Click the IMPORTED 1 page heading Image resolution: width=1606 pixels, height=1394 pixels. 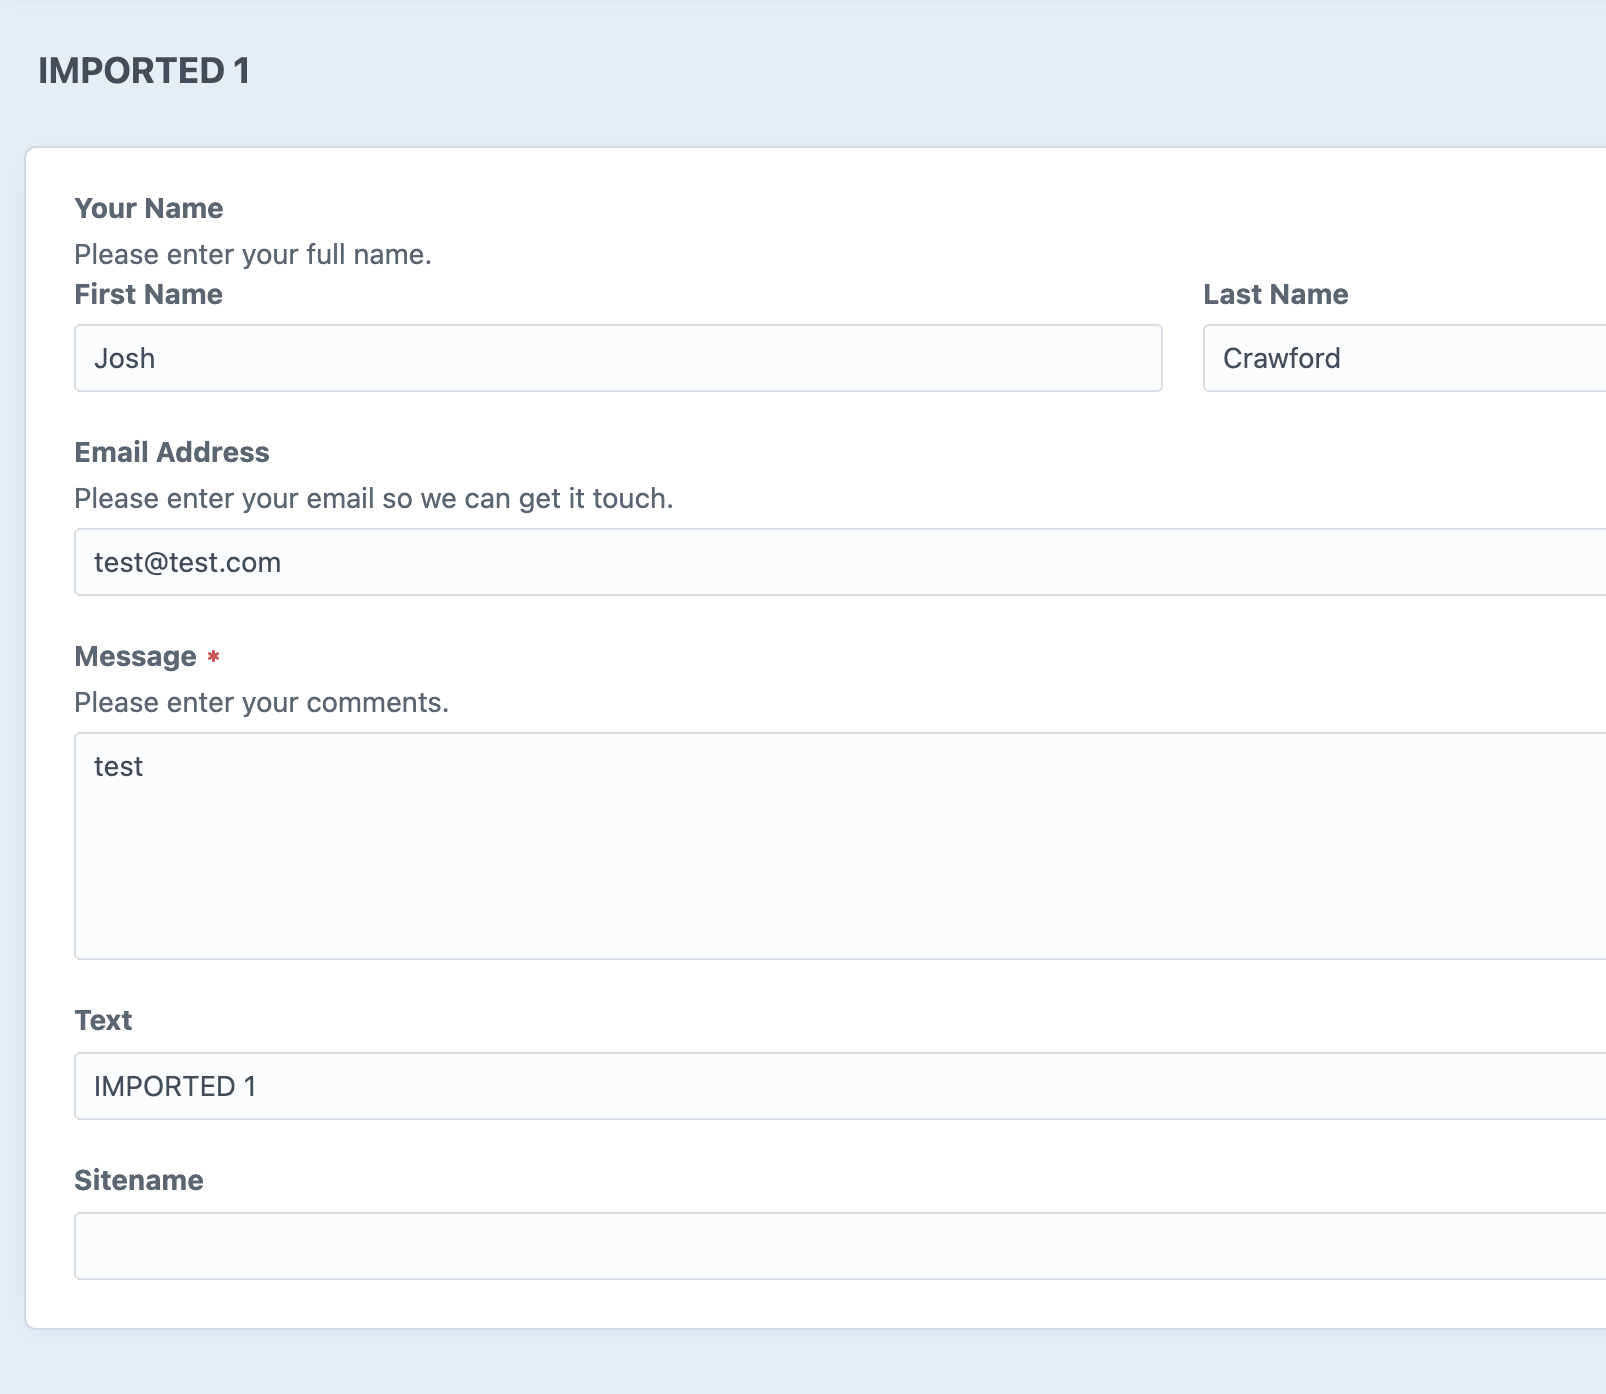144,71
